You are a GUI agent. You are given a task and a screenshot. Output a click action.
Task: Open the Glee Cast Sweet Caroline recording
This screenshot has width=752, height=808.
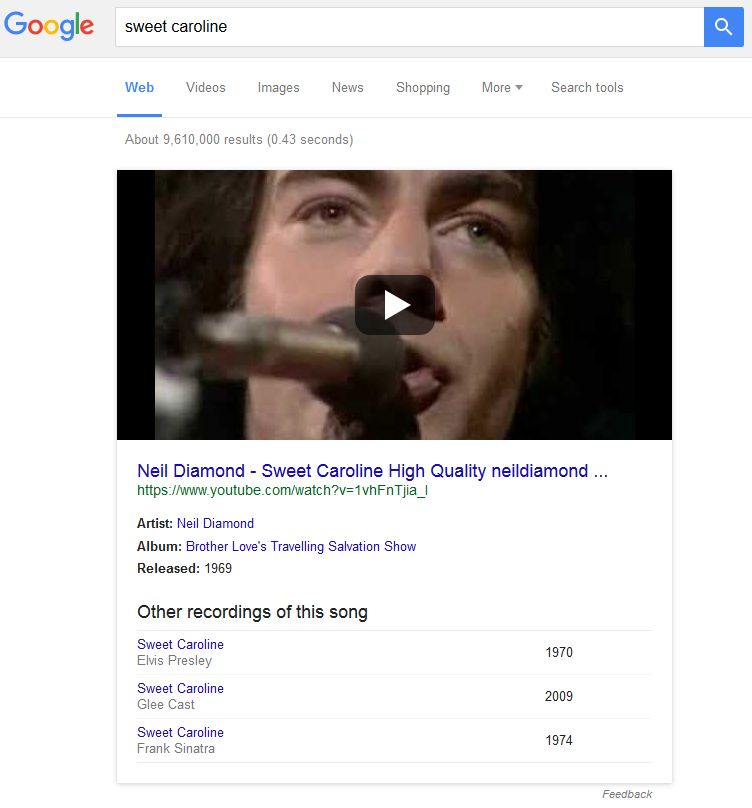click(x=180, y=689)
